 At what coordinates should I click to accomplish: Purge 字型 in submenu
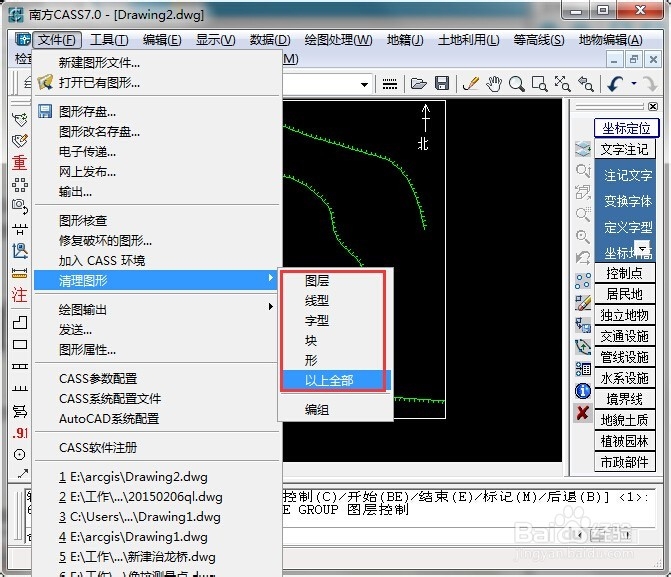pos(336,321)
